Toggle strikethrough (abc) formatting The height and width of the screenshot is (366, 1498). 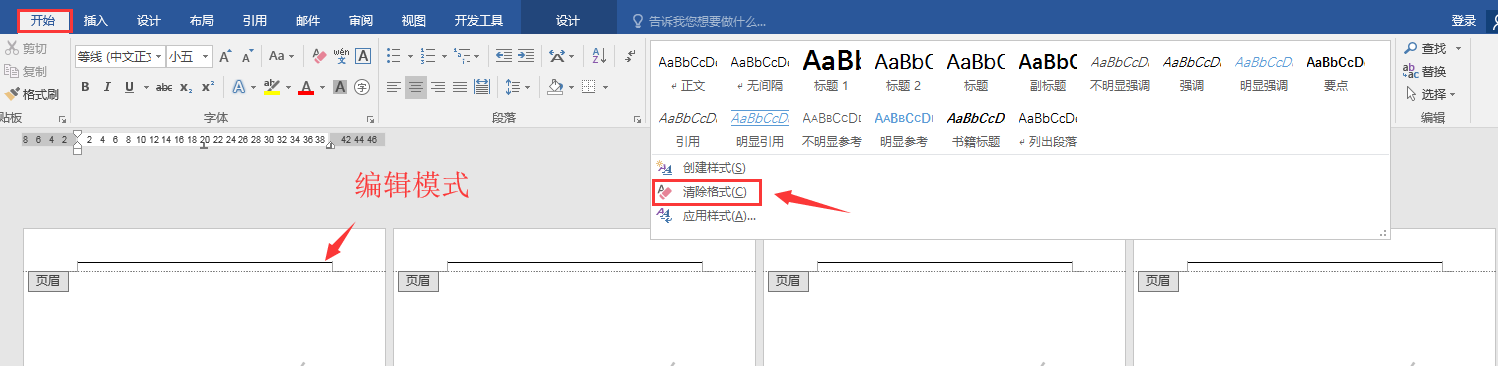pos(164,87)
